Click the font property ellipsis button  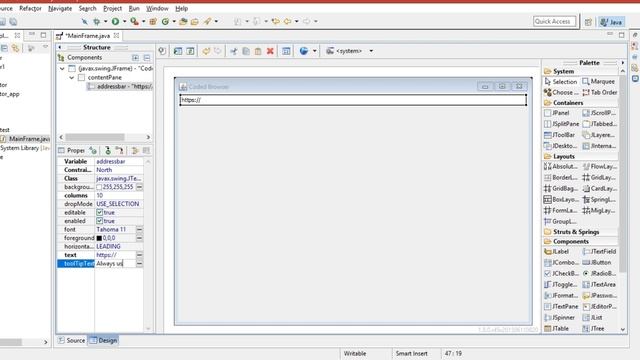pos(139,229)
